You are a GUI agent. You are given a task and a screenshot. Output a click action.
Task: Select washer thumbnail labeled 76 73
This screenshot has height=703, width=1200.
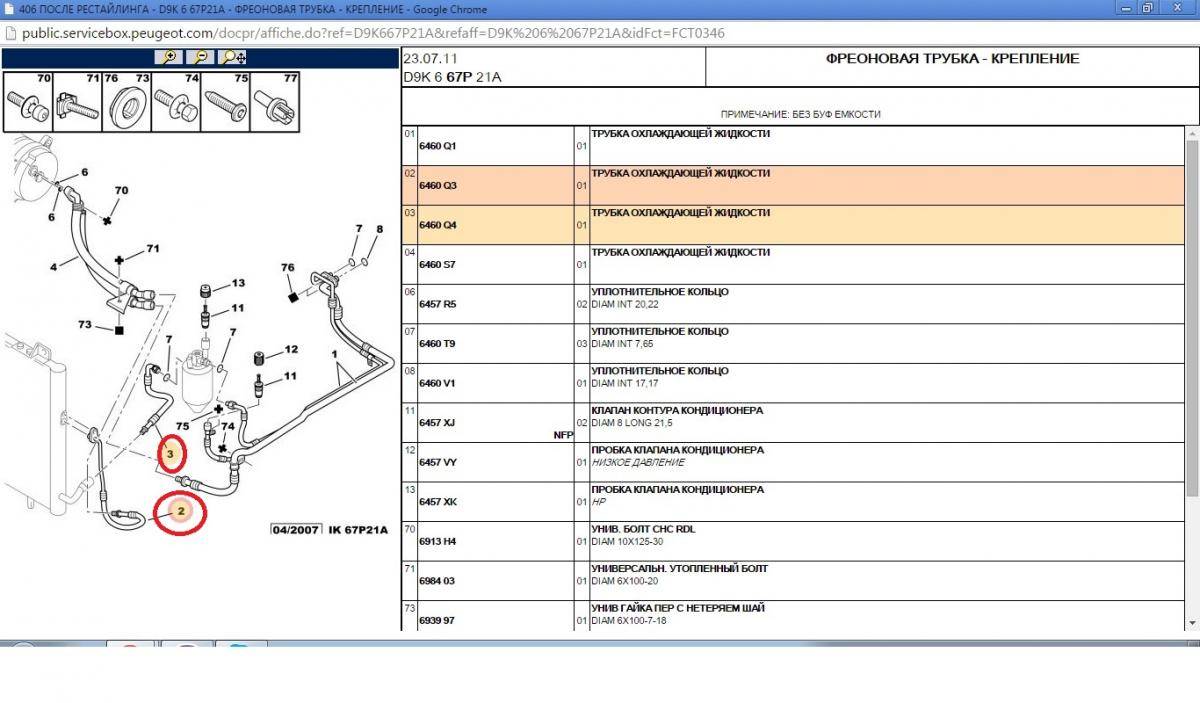pyautogui.click(x=128, y=104)
